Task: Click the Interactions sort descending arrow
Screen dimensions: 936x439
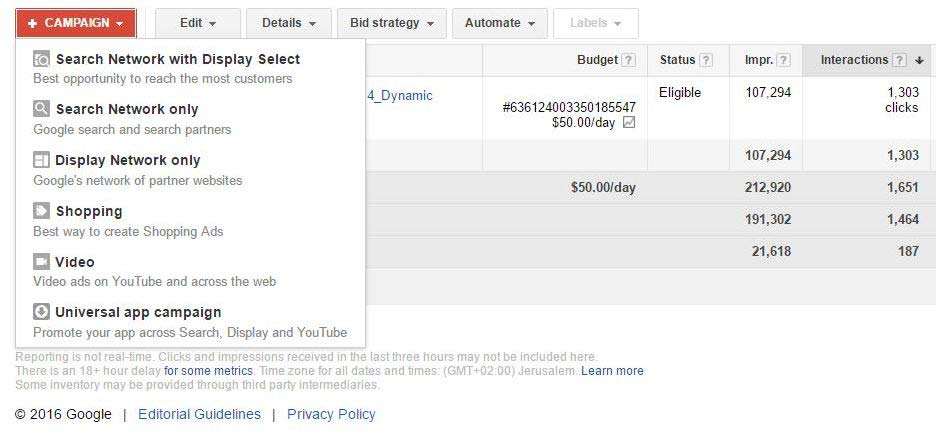Action: pos(919,60)
